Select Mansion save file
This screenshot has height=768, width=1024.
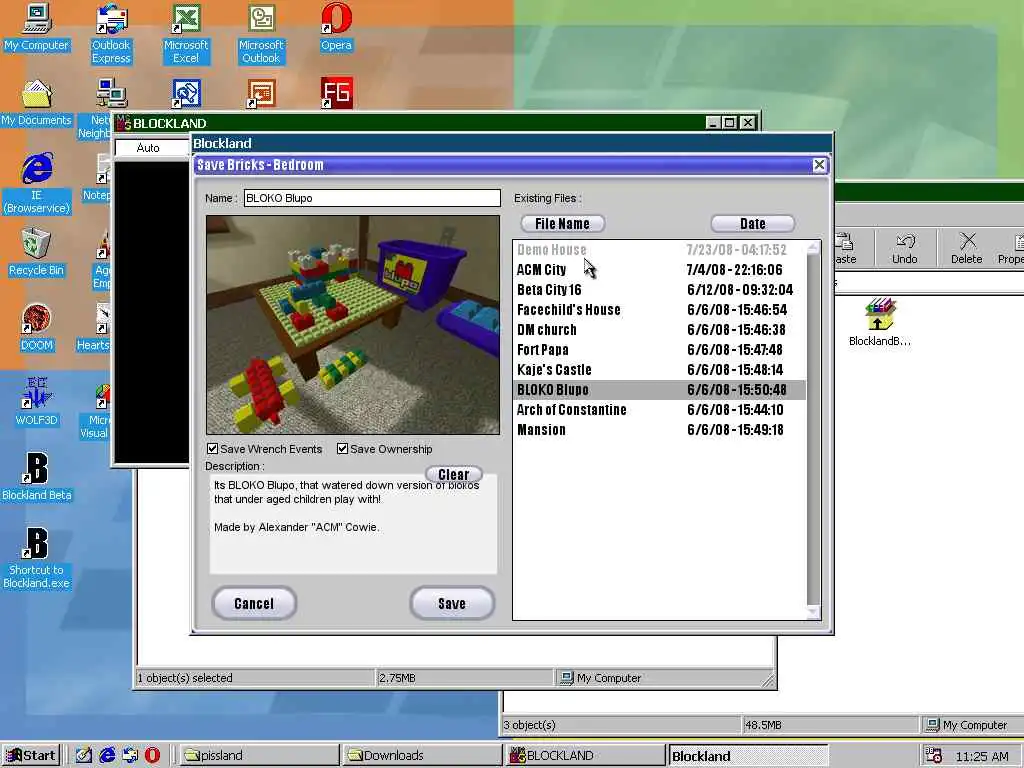[660, 430]
